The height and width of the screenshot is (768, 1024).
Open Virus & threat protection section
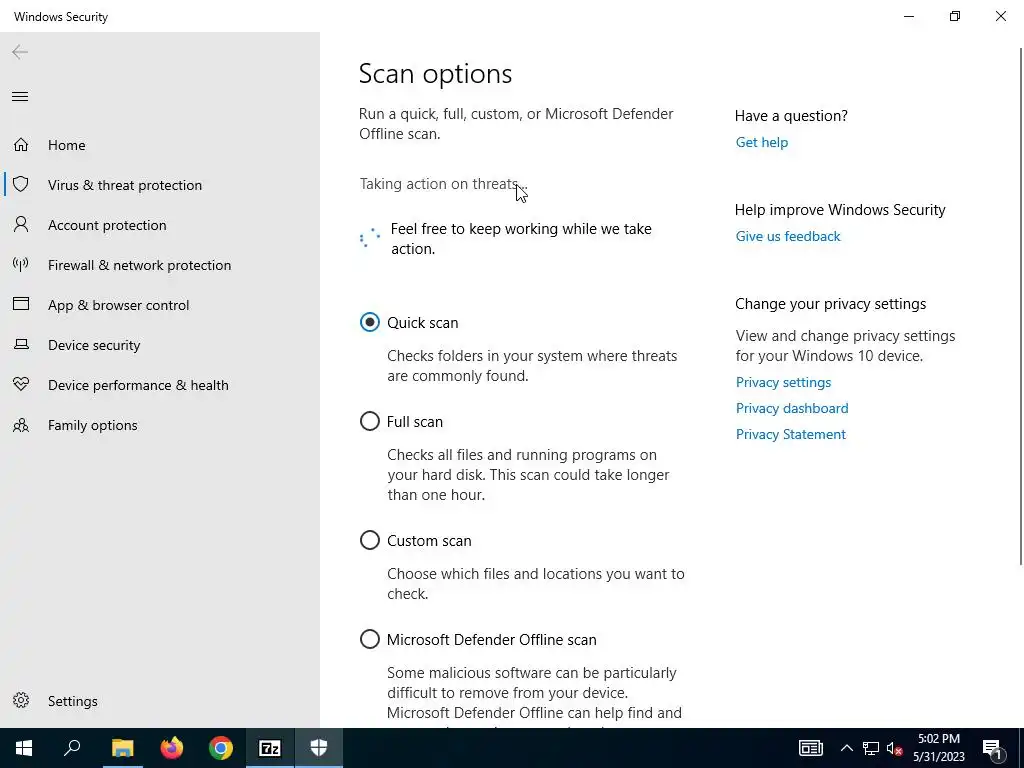[125, 185]
